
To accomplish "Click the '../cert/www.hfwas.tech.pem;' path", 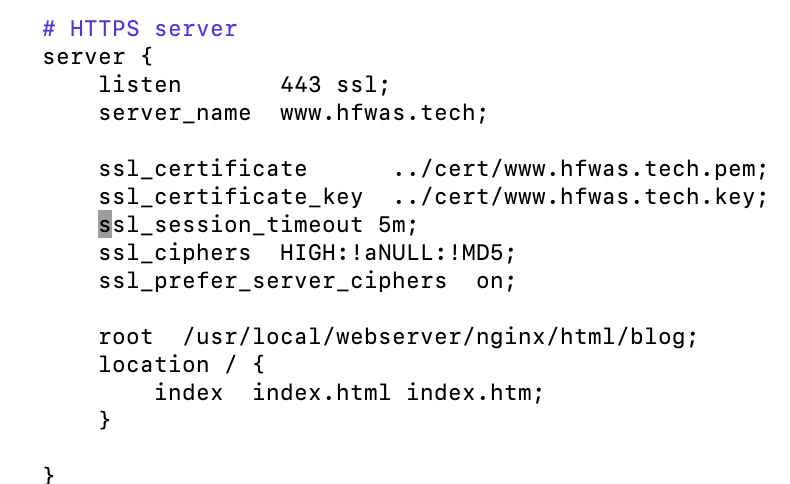I will pos(580,169).
